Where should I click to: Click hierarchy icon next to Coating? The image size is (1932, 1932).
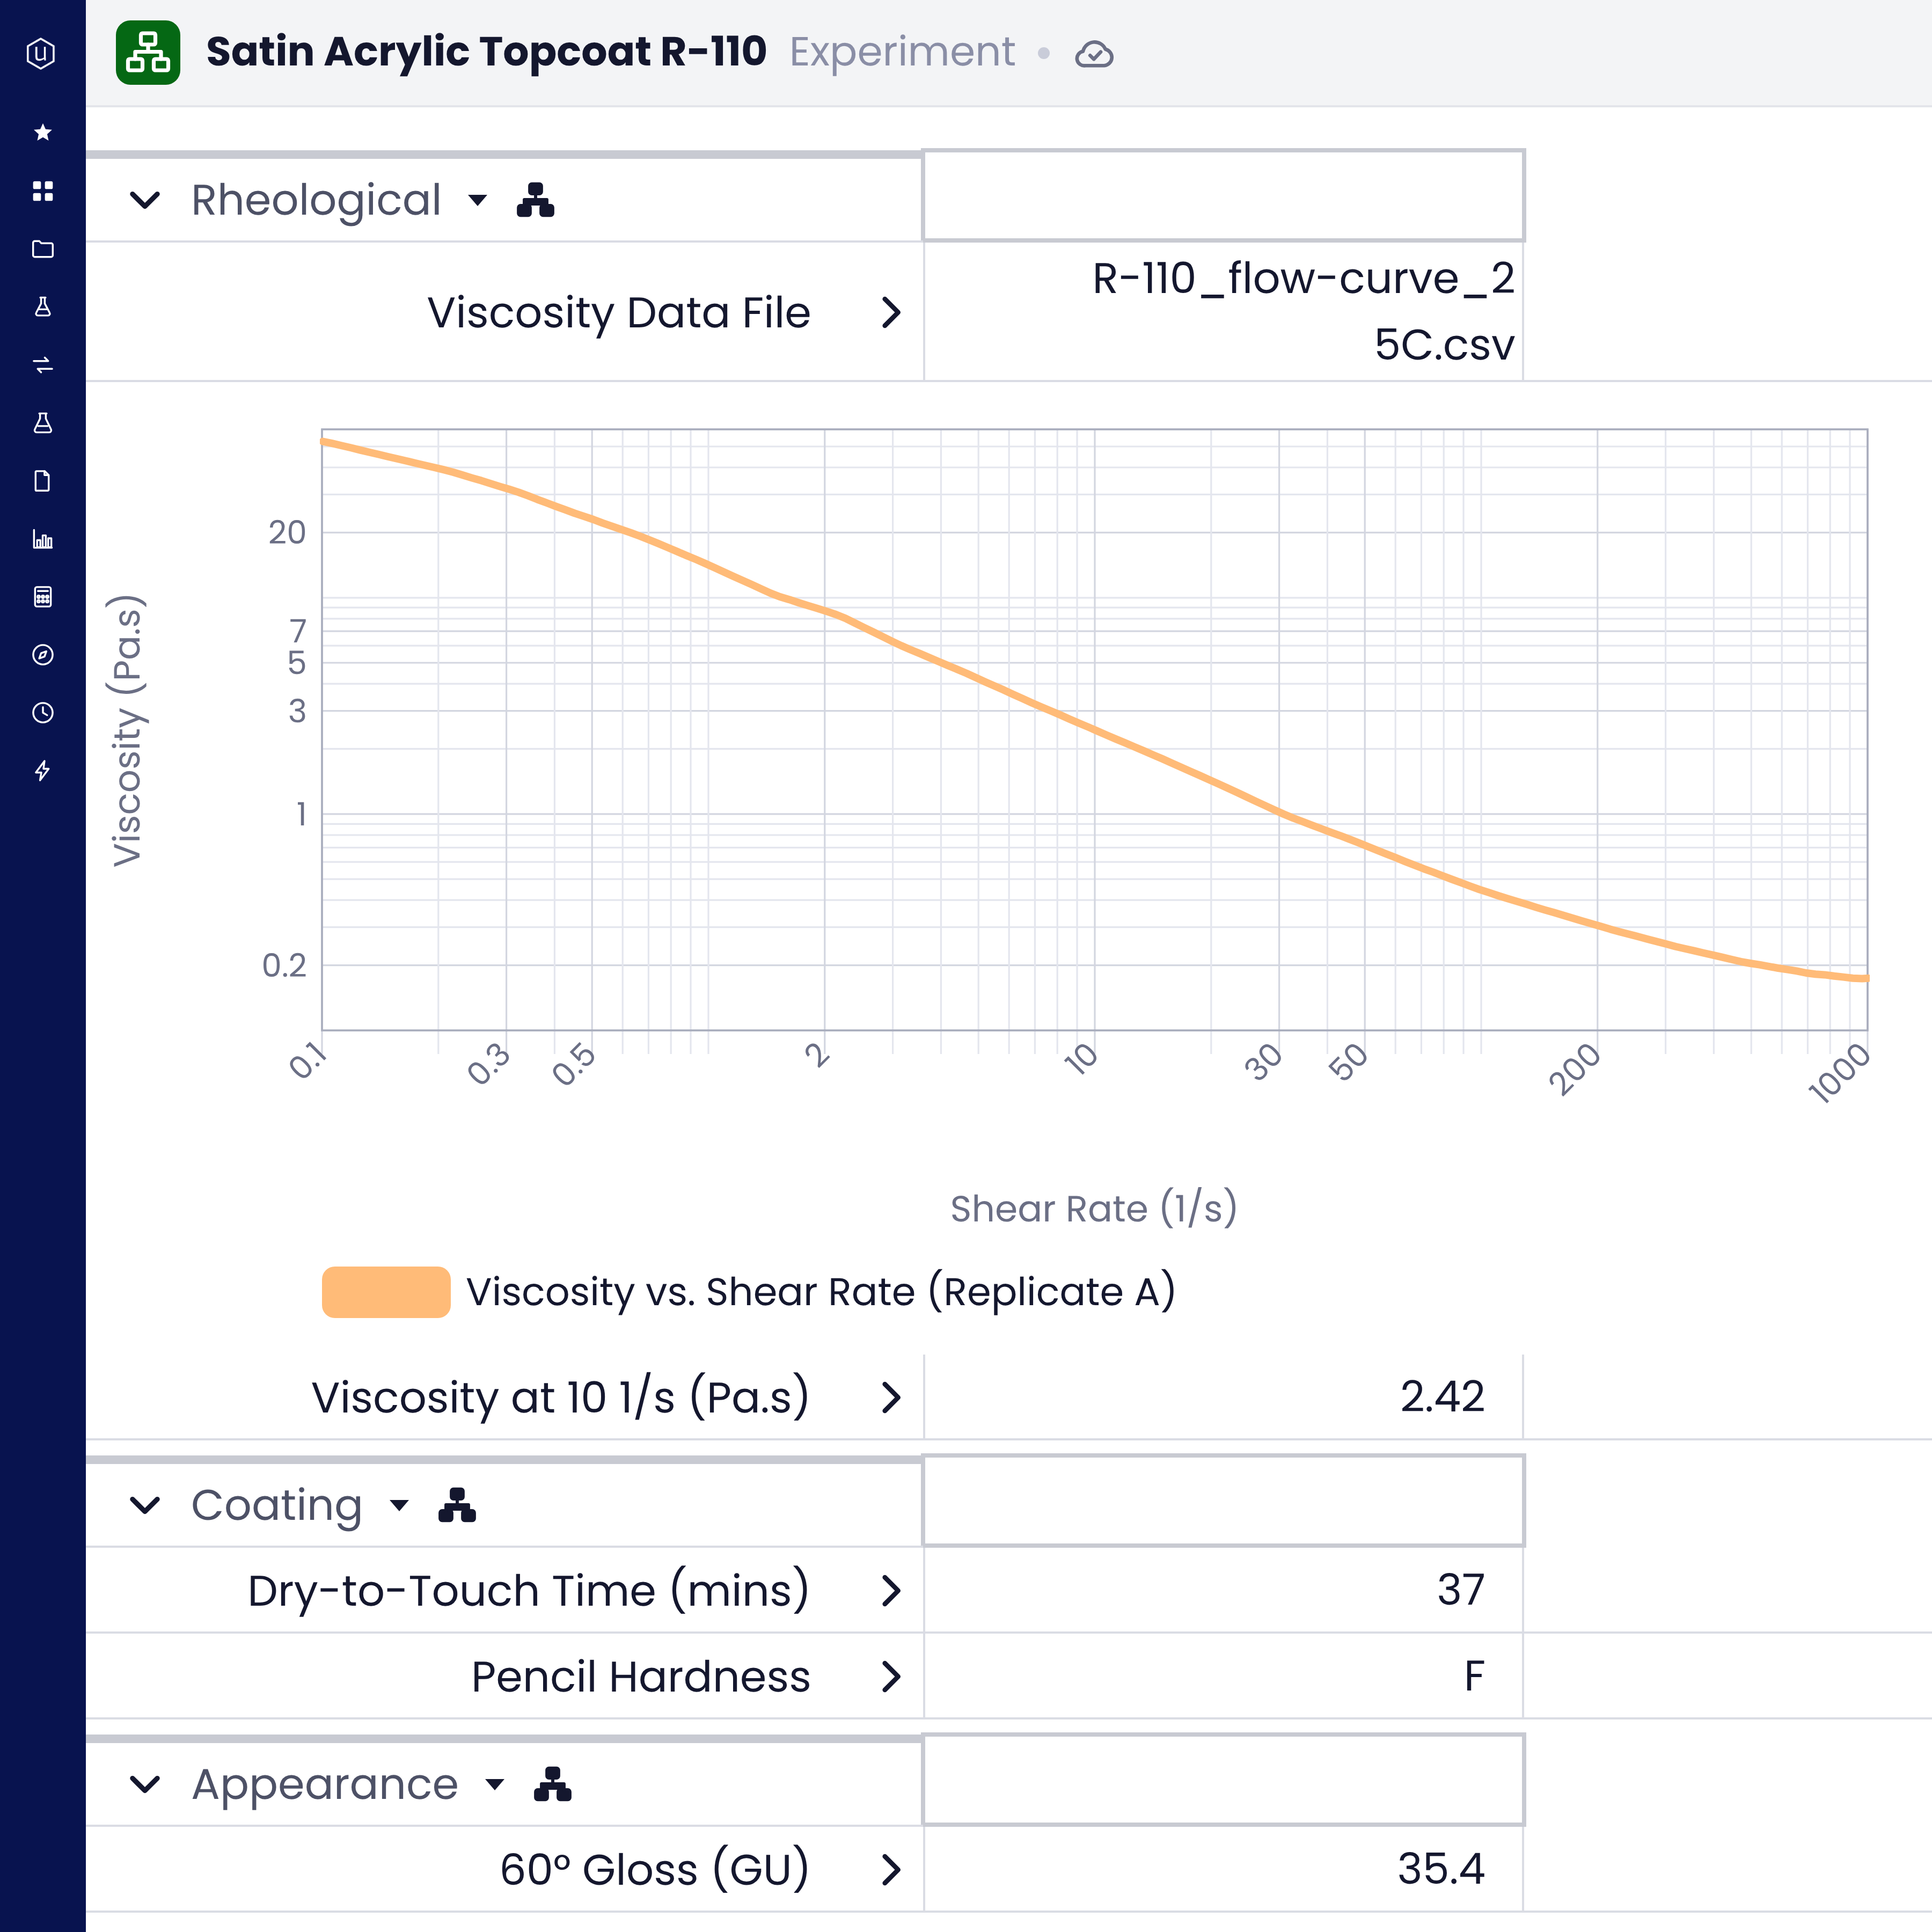457,1505
